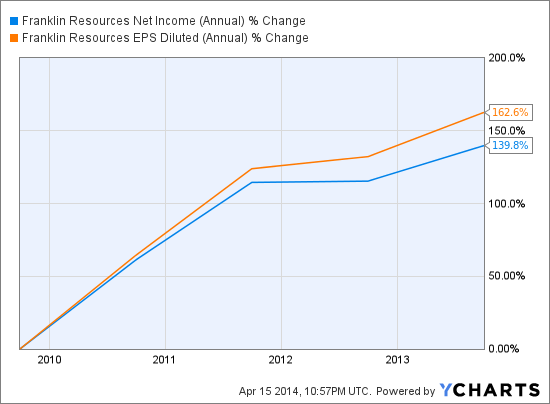Click the orange EPS Diluted legend swatch
This screenshot has height=404, width=550.
(x=14, y=38)
